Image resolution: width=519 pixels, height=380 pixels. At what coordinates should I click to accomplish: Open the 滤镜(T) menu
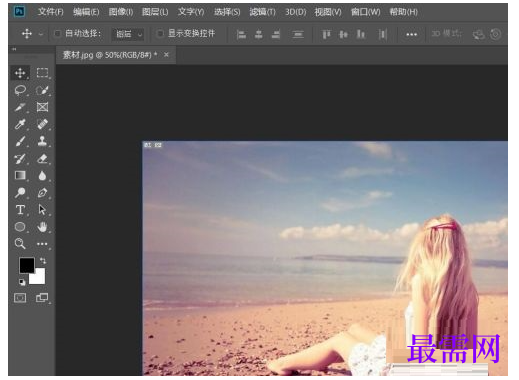(x=263, y=12)
